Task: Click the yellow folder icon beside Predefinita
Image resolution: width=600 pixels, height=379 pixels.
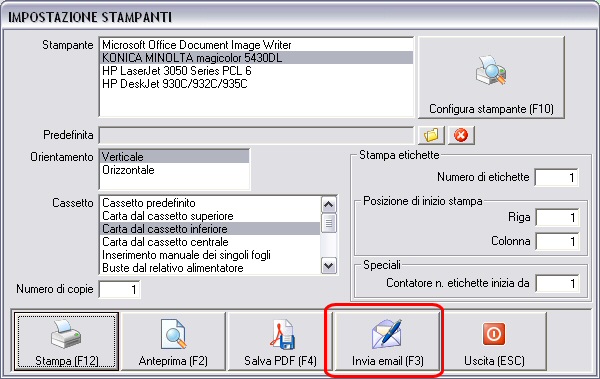Action: pyautogui.click(x=431, y=135)
